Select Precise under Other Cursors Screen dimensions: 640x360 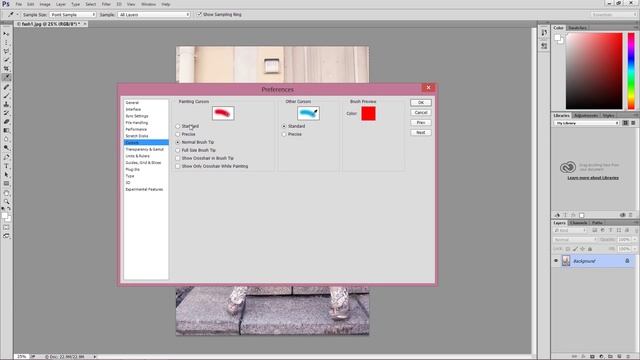pyautogui.click(x=292, y=134)
